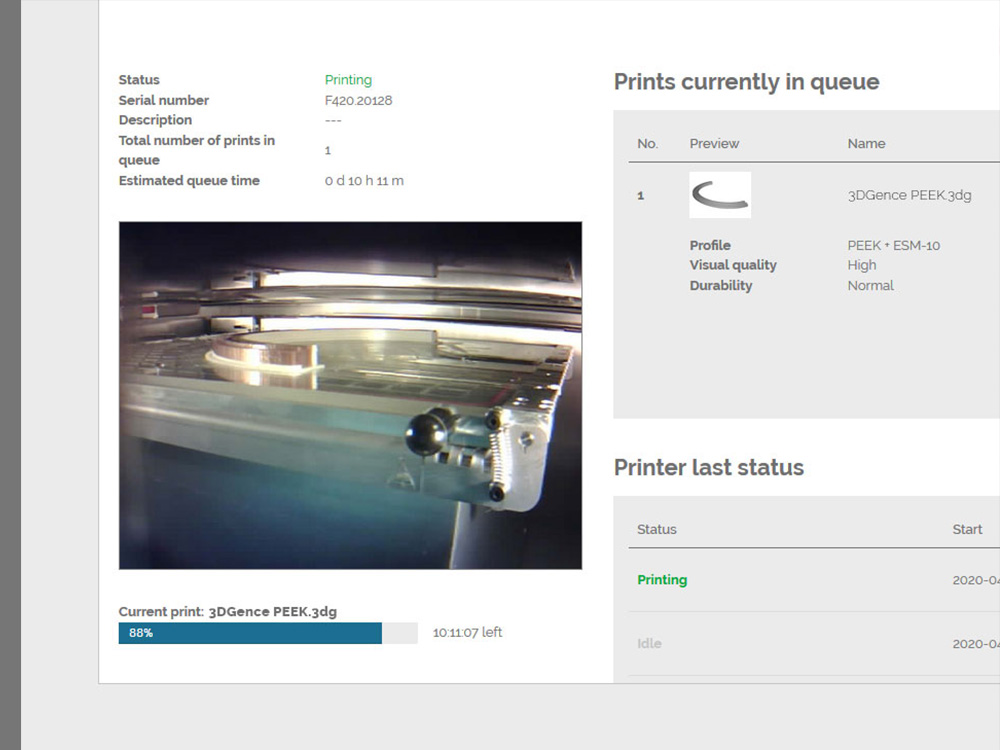Click the Start column header
1000x750 pixels.
(967, 530)
